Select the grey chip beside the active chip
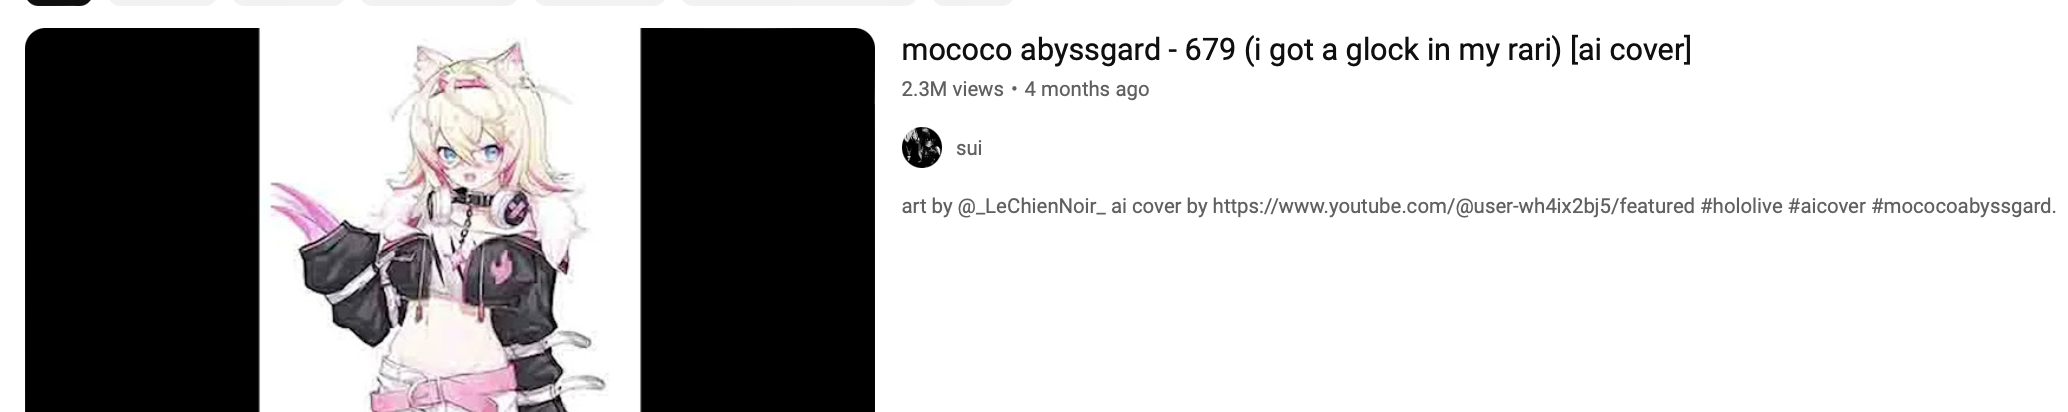The image size is (2068, 412). (163, 2)
